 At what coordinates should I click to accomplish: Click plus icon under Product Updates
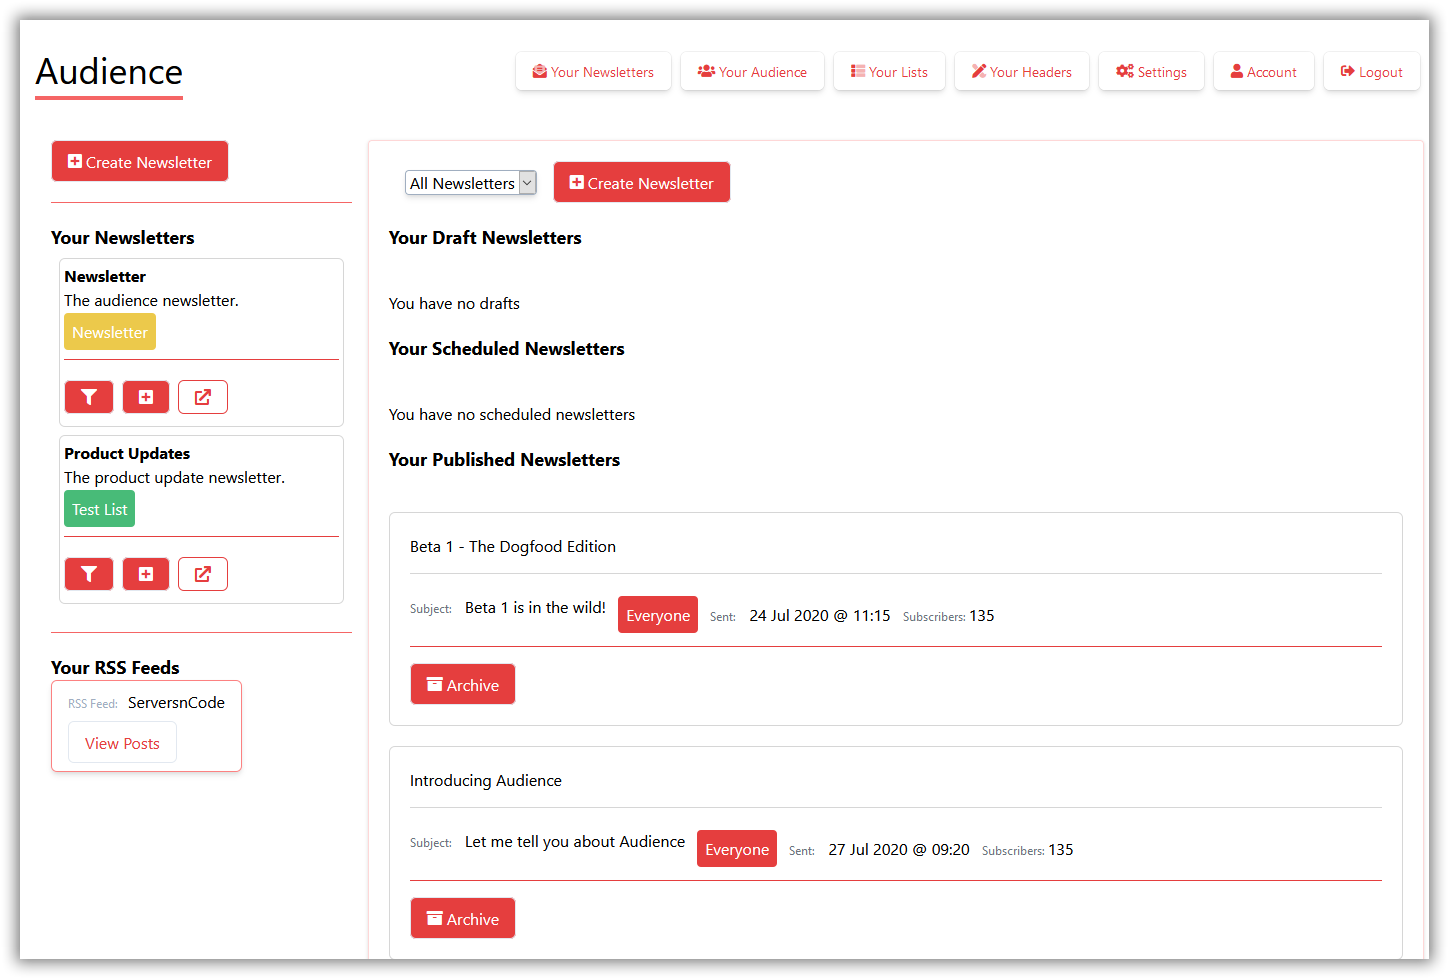146,574
